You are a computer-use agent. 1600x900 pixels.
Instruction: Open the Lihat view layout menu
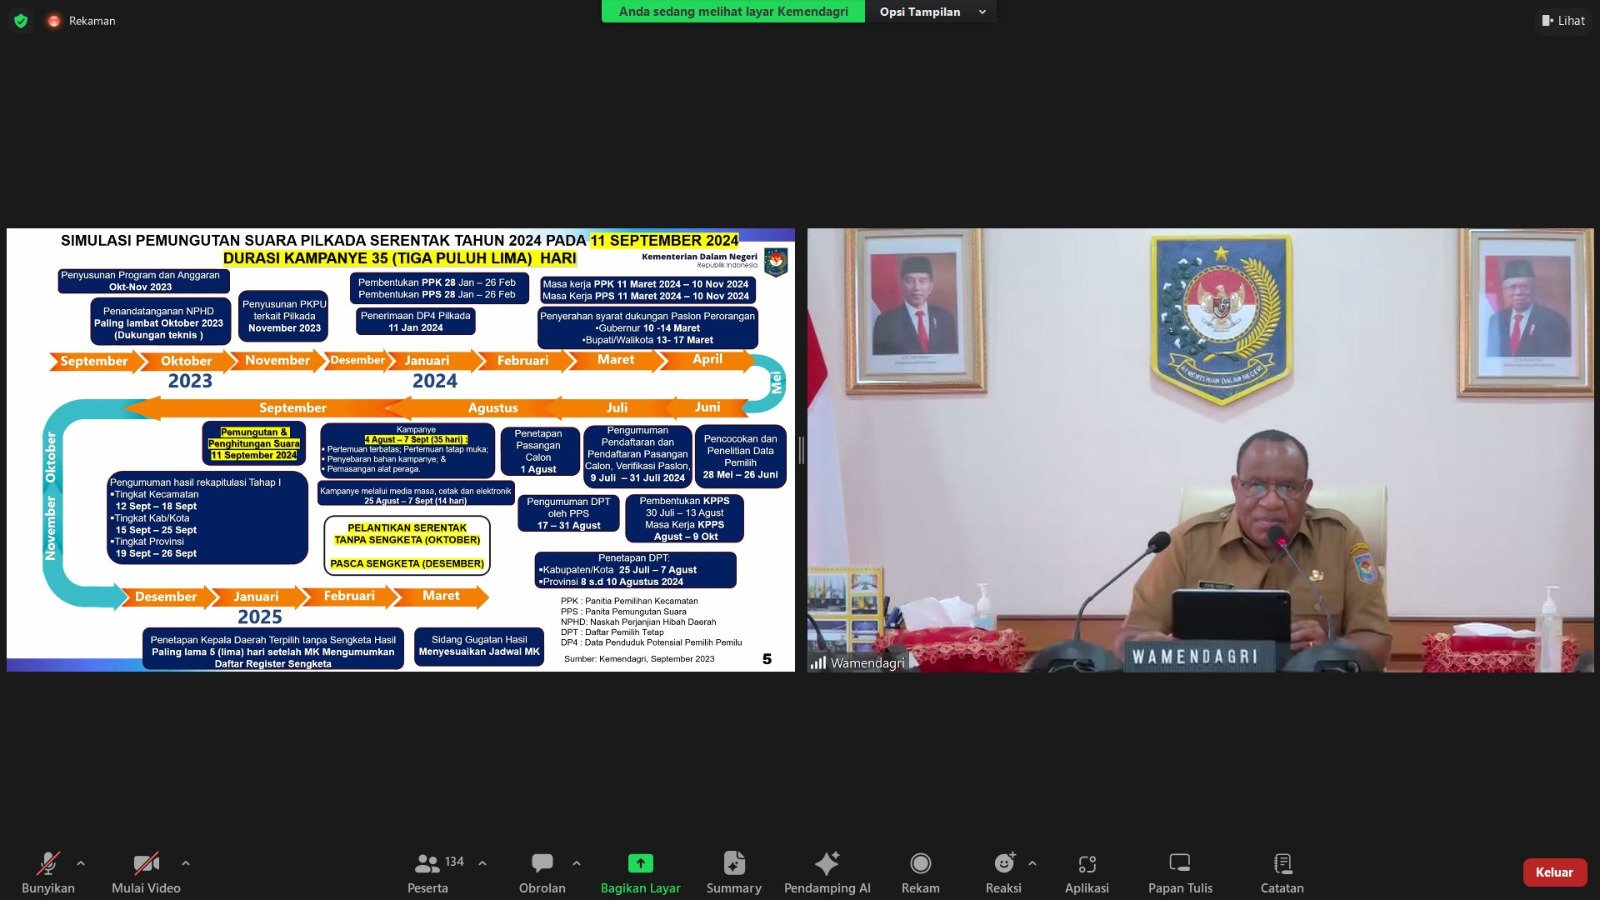(1563, 20)
